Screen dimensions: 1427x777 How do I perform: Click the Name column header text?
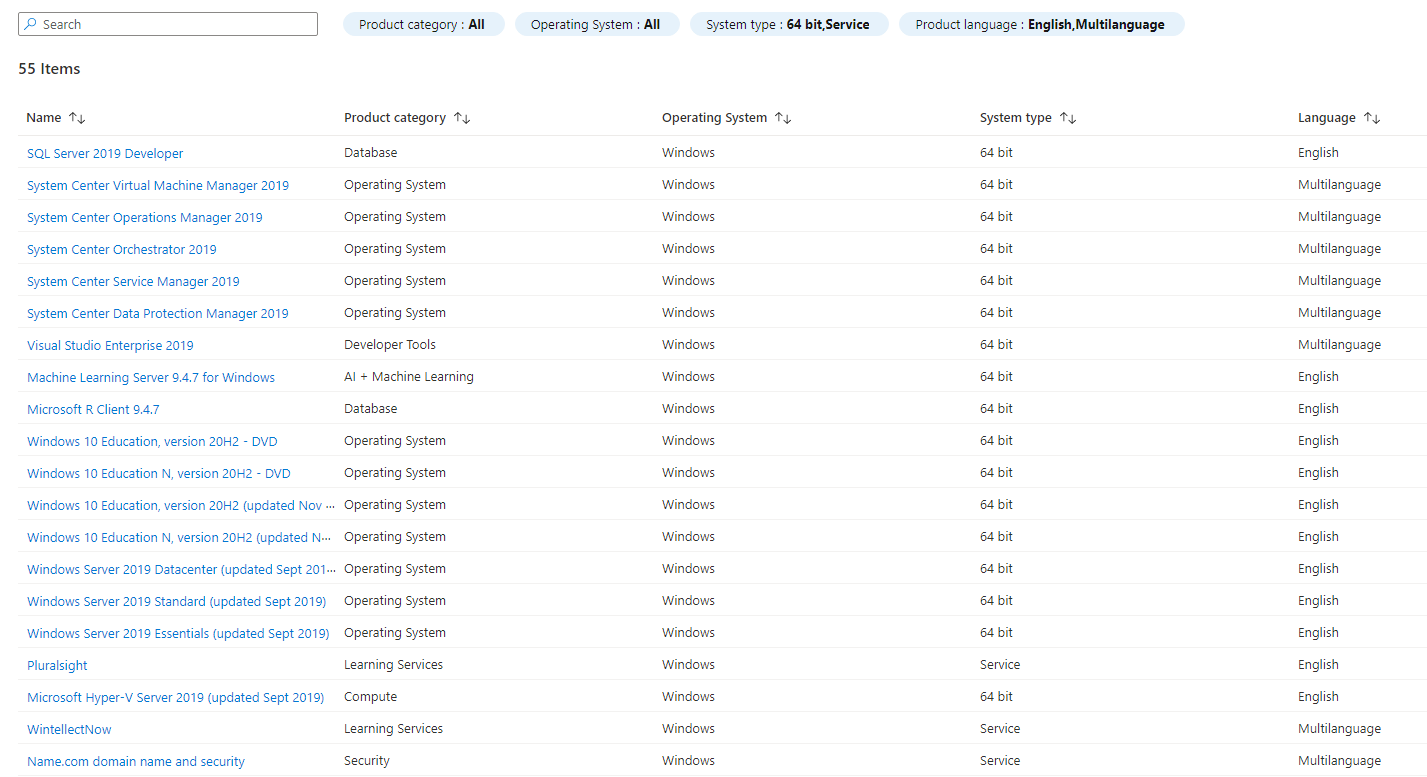tap(44, 118)
